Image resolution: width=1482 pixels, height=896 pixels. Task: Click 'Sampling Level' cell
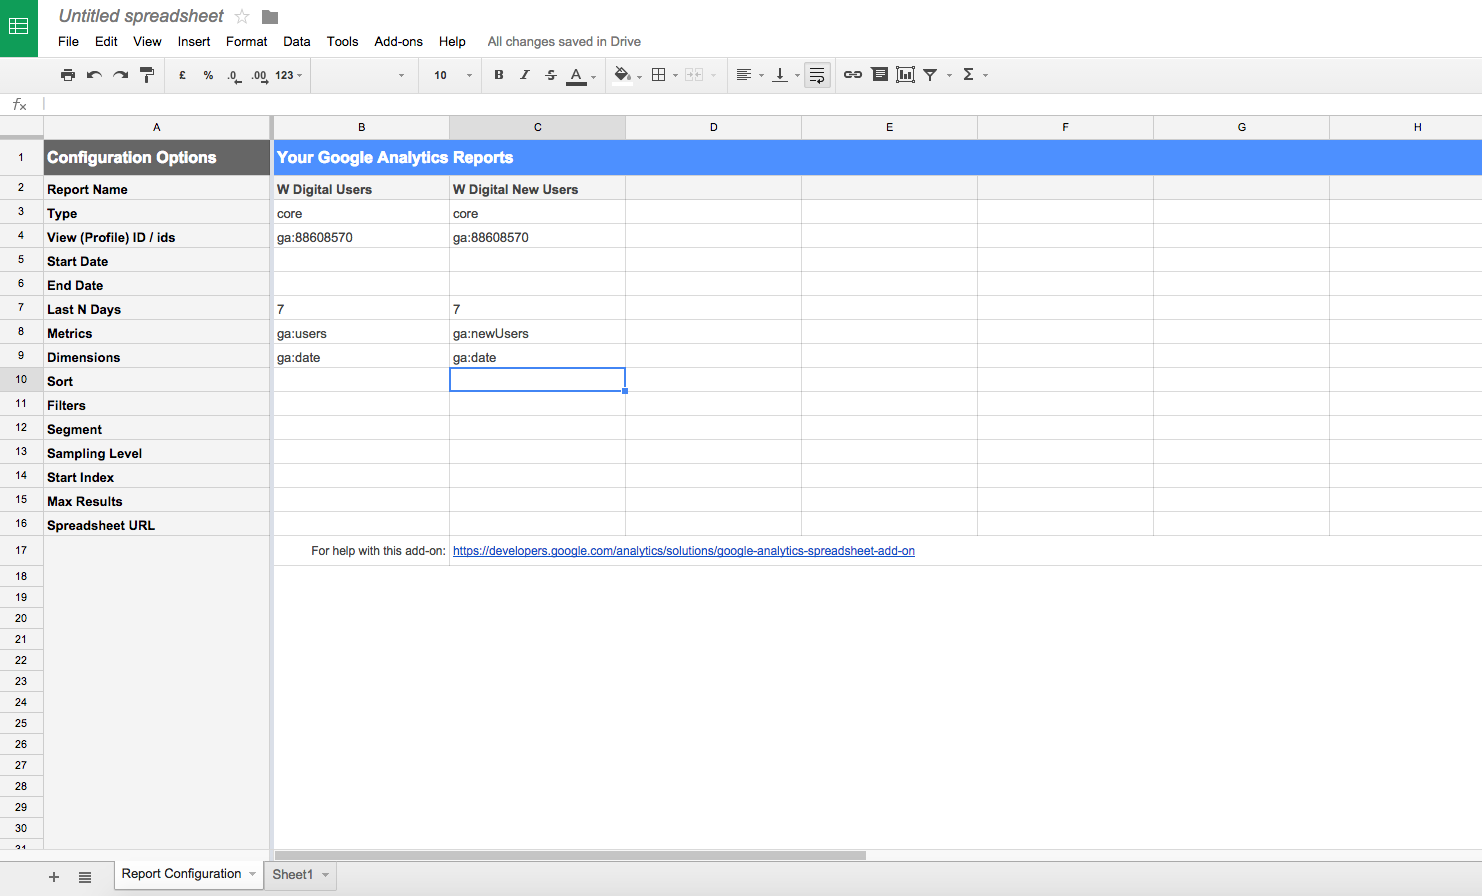point(157,452)
